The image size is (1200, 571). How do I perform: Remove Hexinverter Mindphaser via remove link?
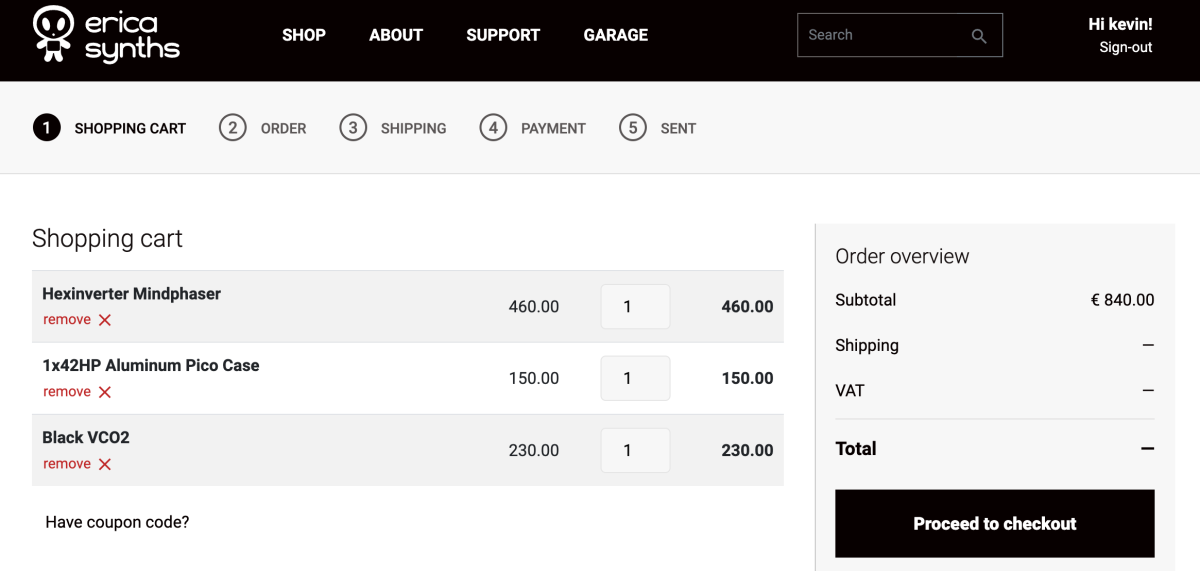(67, 320)
